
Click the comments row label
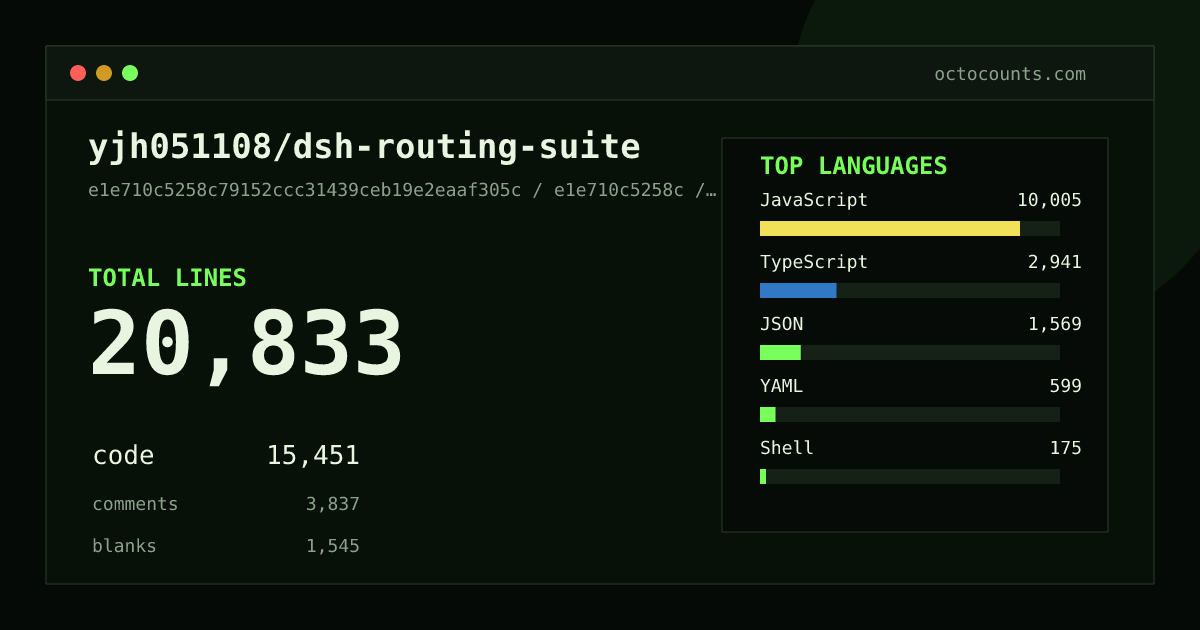pyautogui.click(x=135, y=504)
